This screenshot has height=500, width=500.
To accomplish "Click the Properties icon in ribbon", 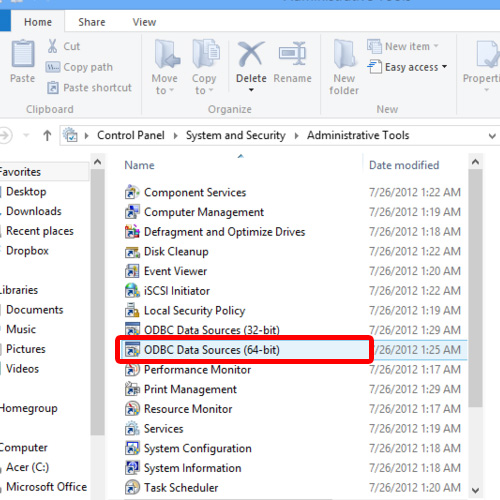I will pos(487,54).
